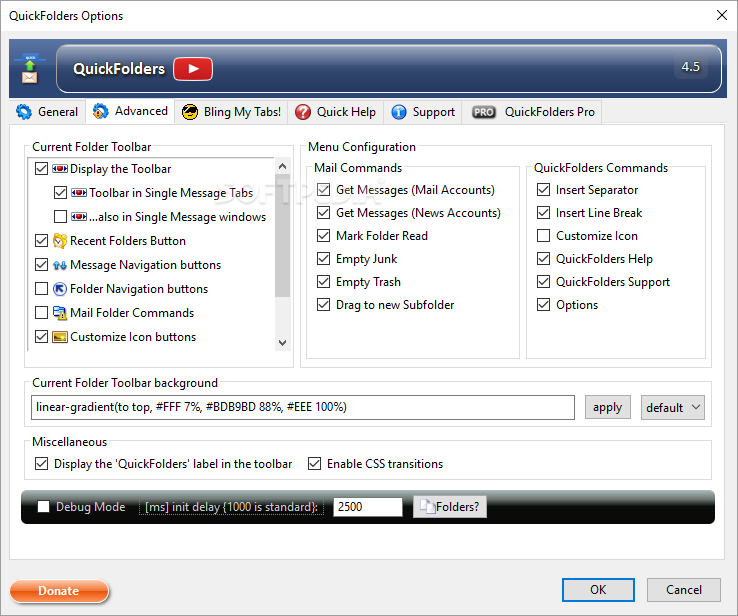This screenshot has height=616, width=738.
Task: Click the clock folder icon for Recent Folders Button
Action: pyautogui.click(x=60, y=241)
